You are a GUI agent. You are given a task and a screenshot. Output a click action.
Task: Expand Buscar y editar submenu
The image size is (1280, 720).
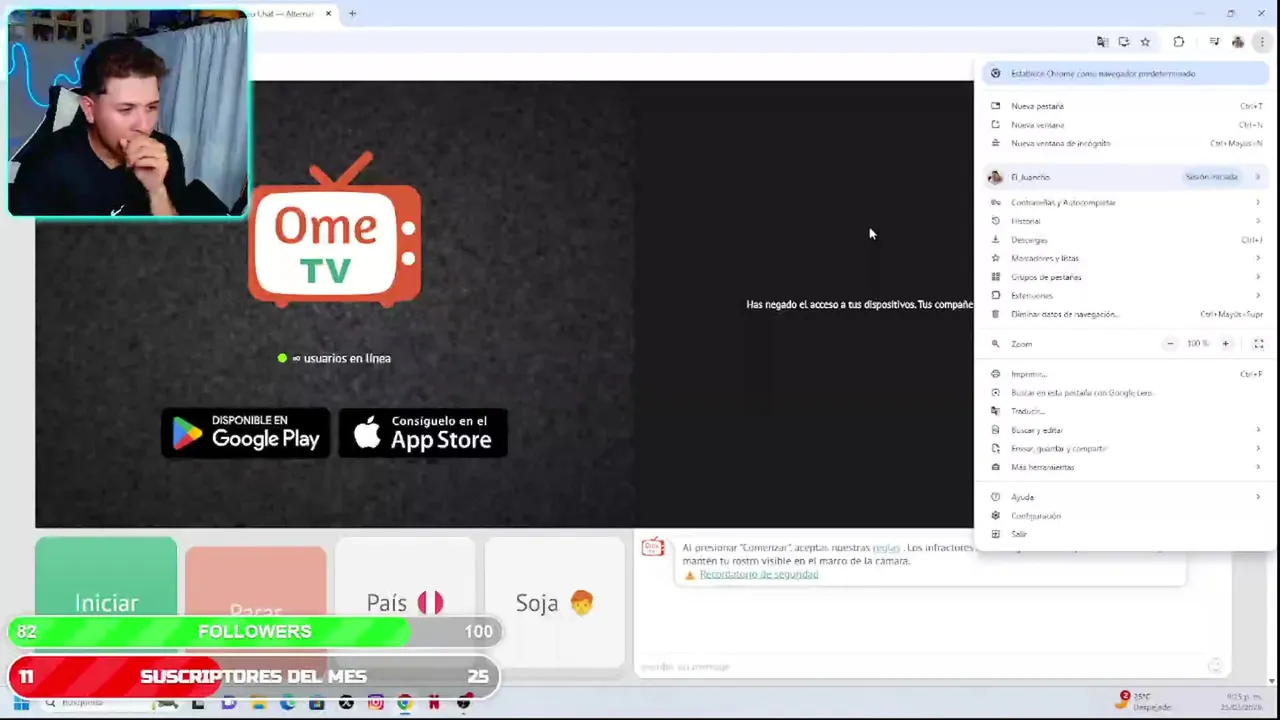click(1126, 430)
